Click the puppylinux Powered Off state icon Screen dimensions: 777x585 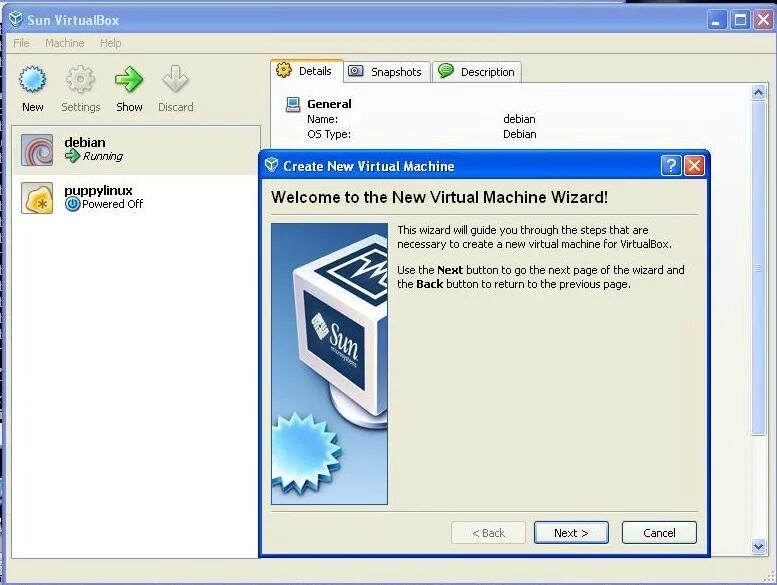click(x=72, y=204)
